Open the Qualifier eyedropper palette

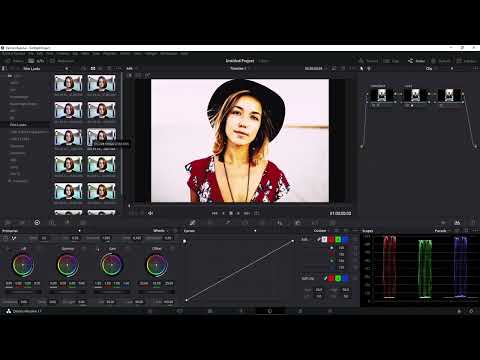click(x=228, y=222)
